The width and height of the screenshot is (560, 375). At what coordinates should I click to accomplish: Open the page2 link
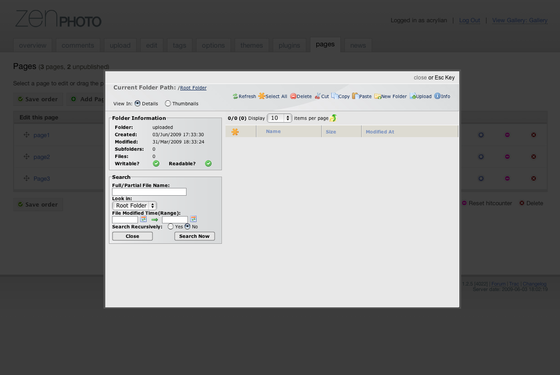[41, 157]
